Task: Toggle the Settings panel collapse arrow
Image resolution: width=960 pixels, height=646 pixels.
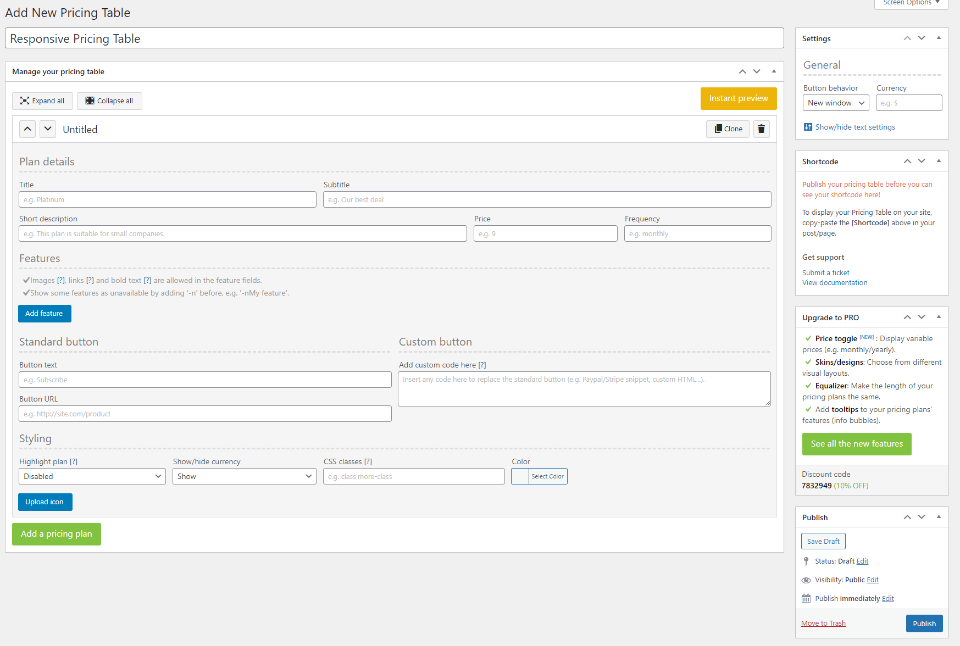Action: pyautogui.click(x=939, y=38)
